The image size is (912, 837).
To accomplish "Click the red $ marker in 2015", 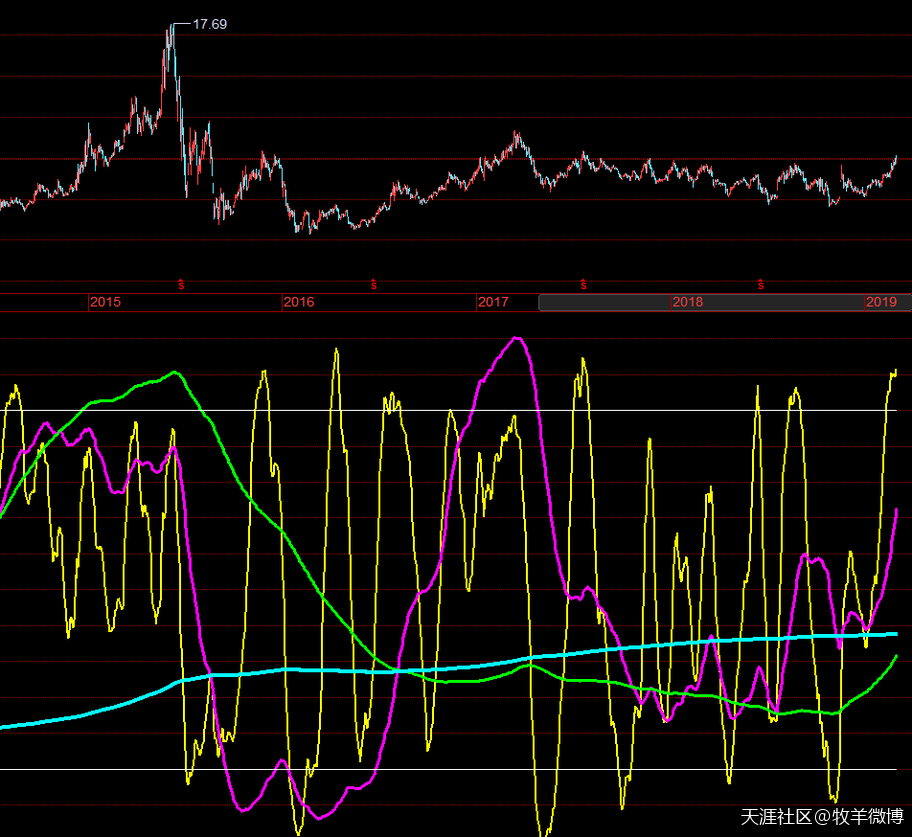I will coord(181,285).
